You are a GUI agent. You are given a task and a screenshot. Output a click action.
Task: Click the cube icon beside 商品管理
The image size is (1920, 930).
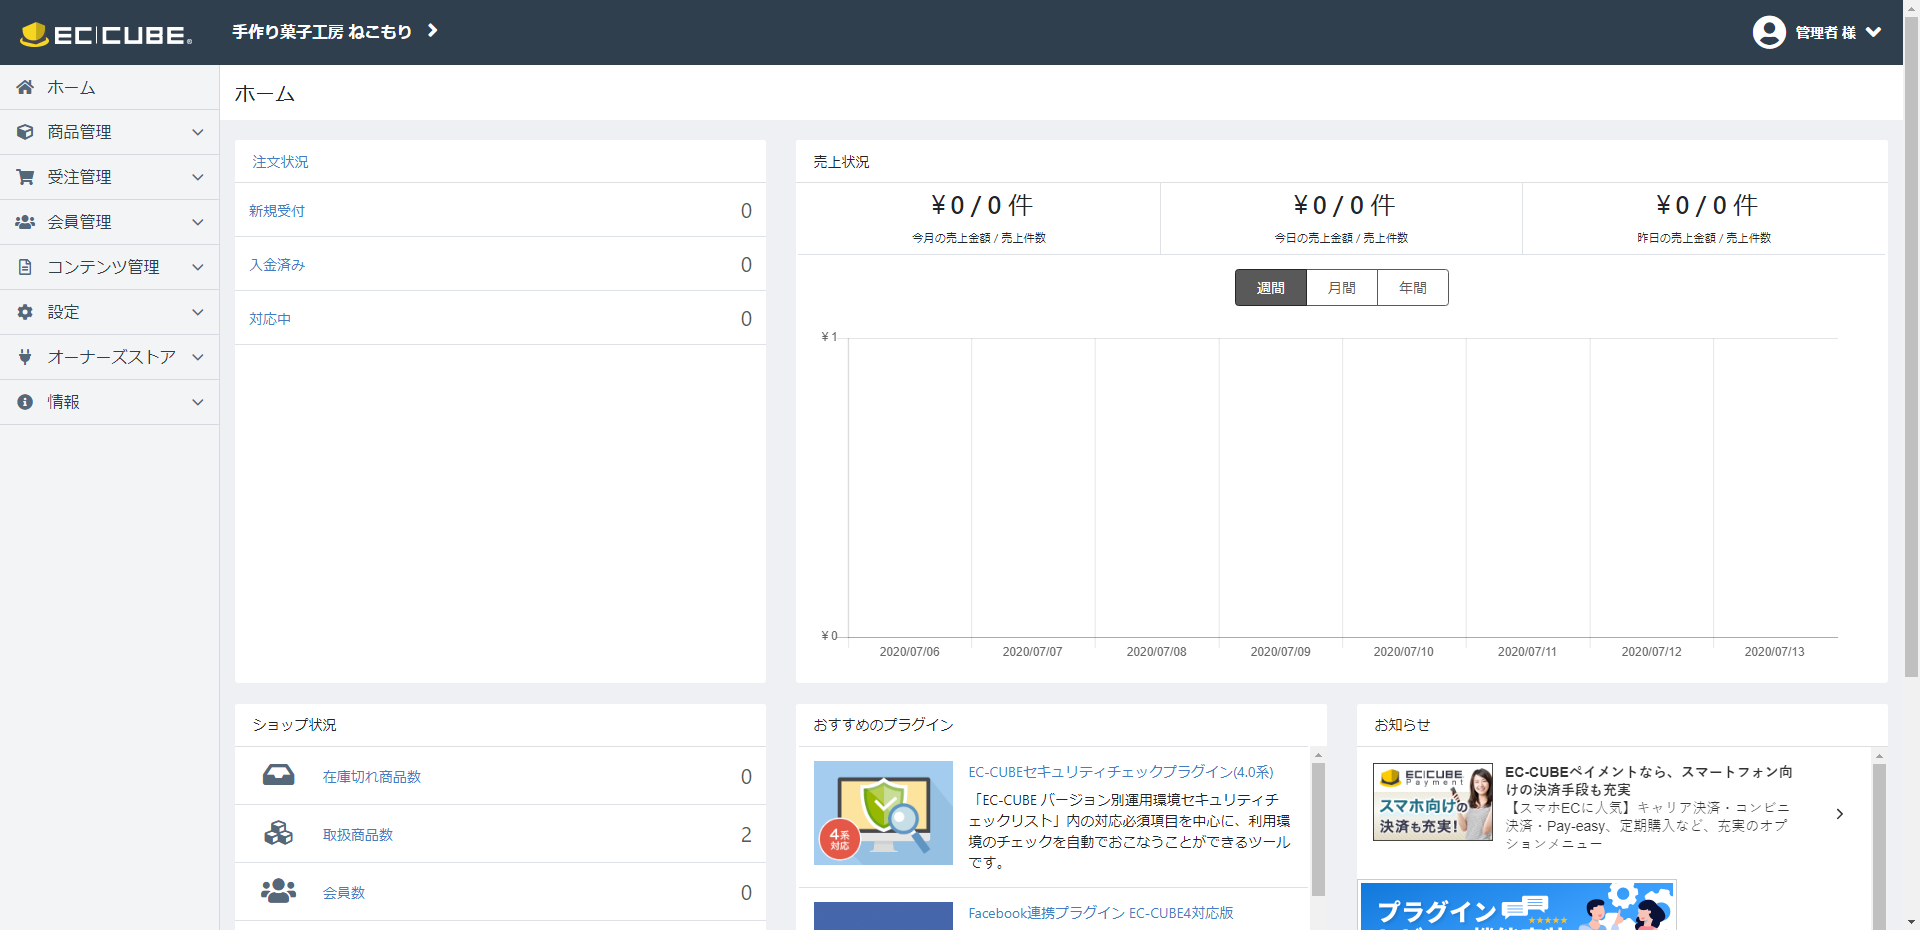coord(25,132)
